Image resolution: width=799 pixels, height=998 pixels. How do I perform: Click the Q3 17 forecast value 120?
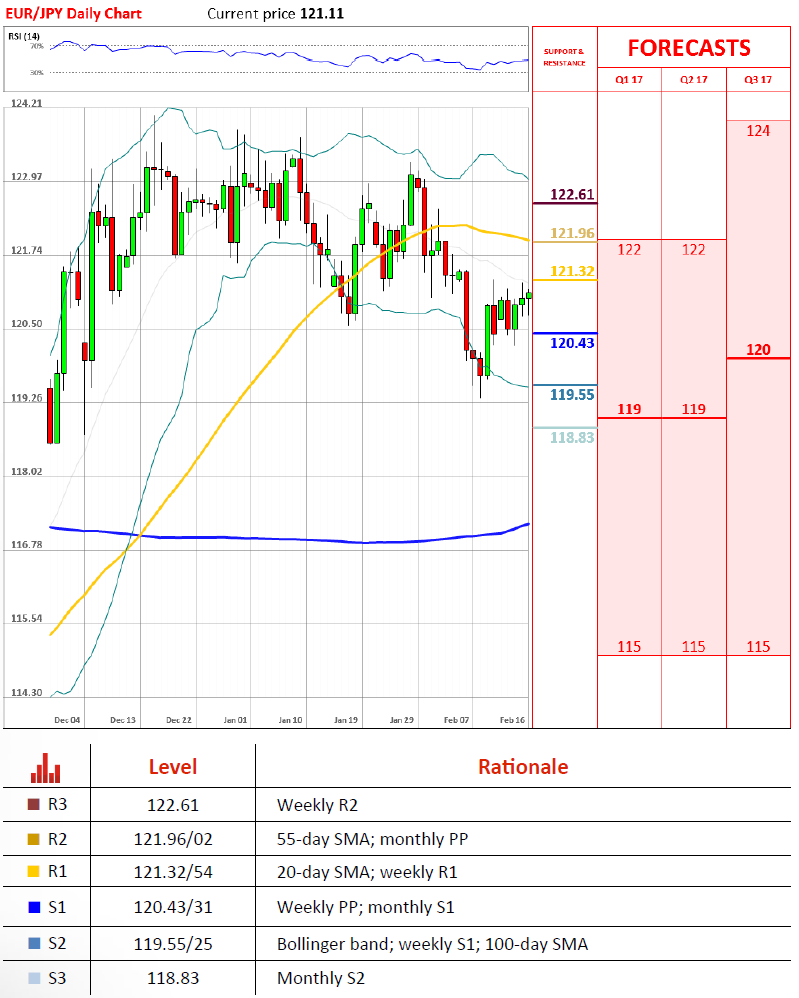pyautogui.click(x=758, y=349)
